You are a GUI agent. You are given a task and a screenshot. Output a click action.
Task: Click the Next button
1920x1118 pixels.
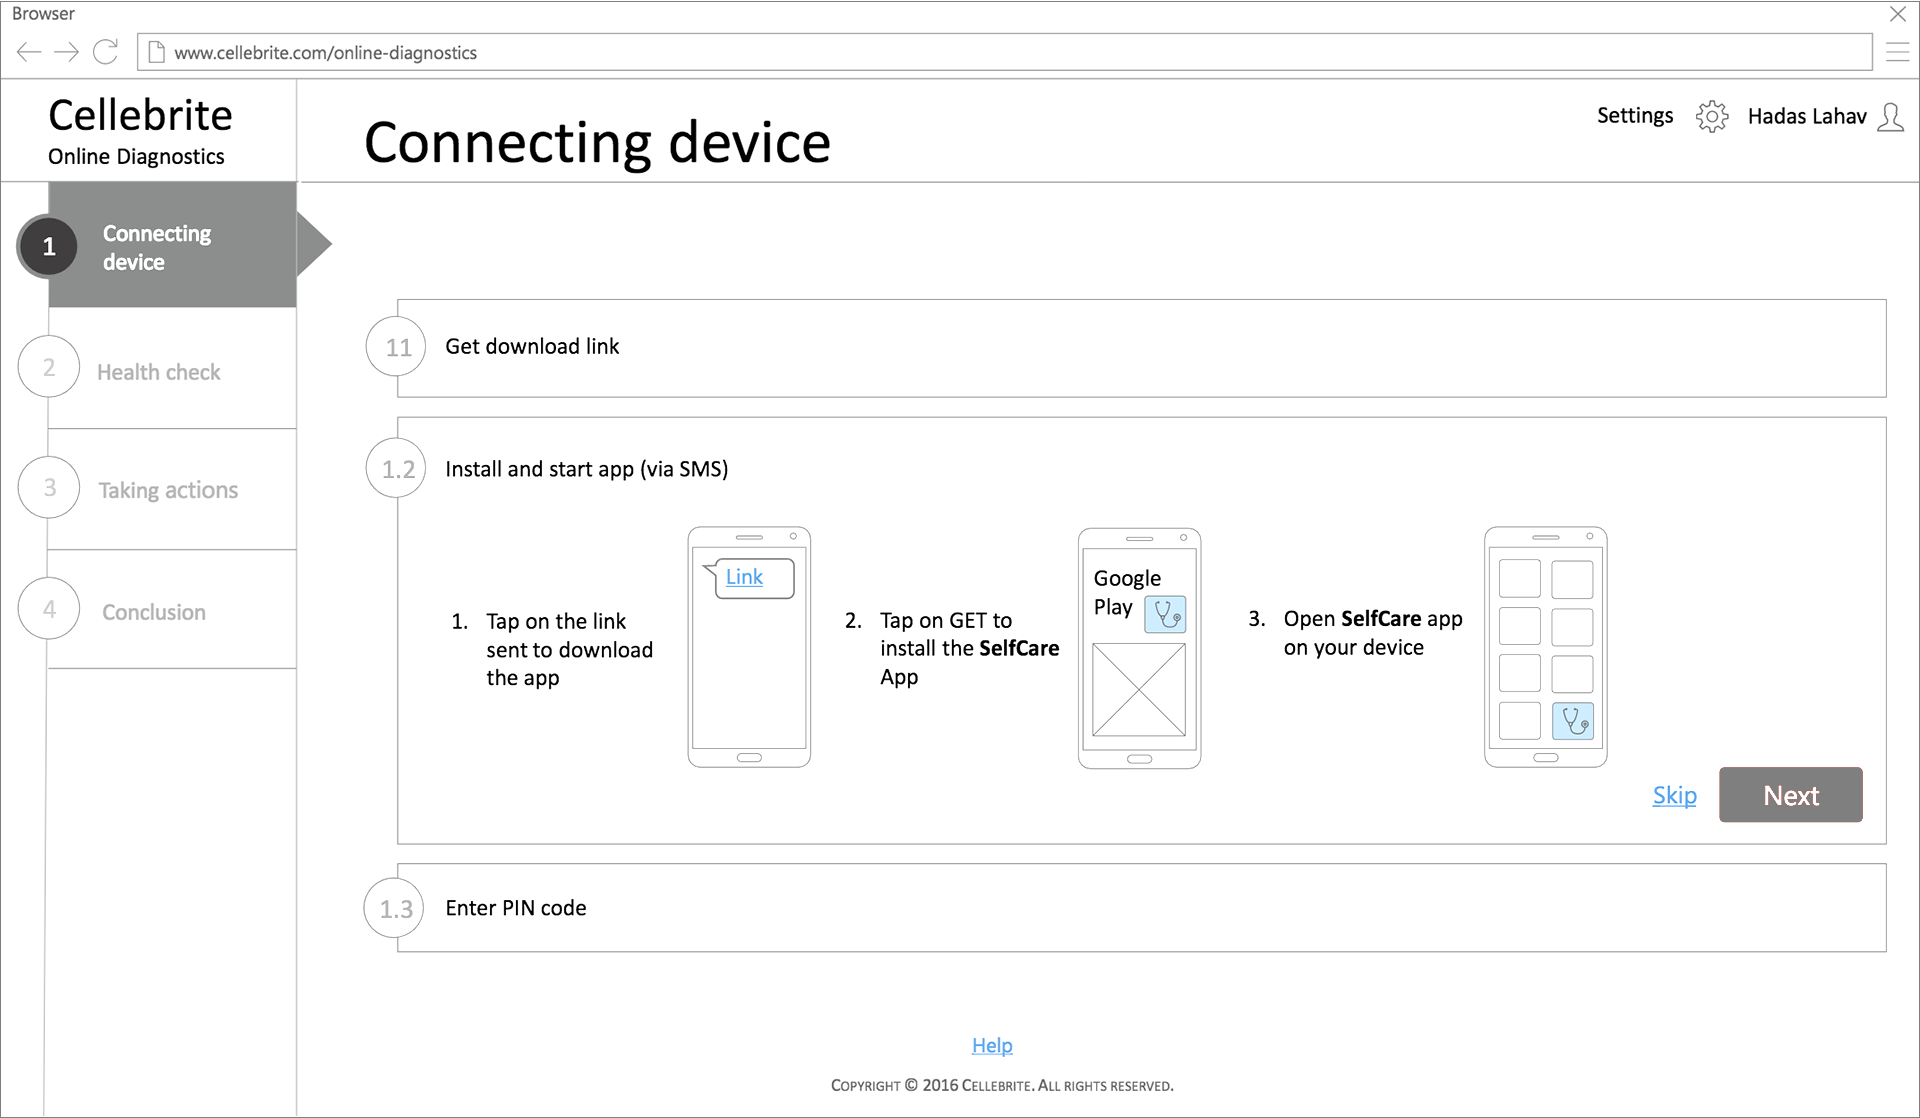pos(1790,795)
